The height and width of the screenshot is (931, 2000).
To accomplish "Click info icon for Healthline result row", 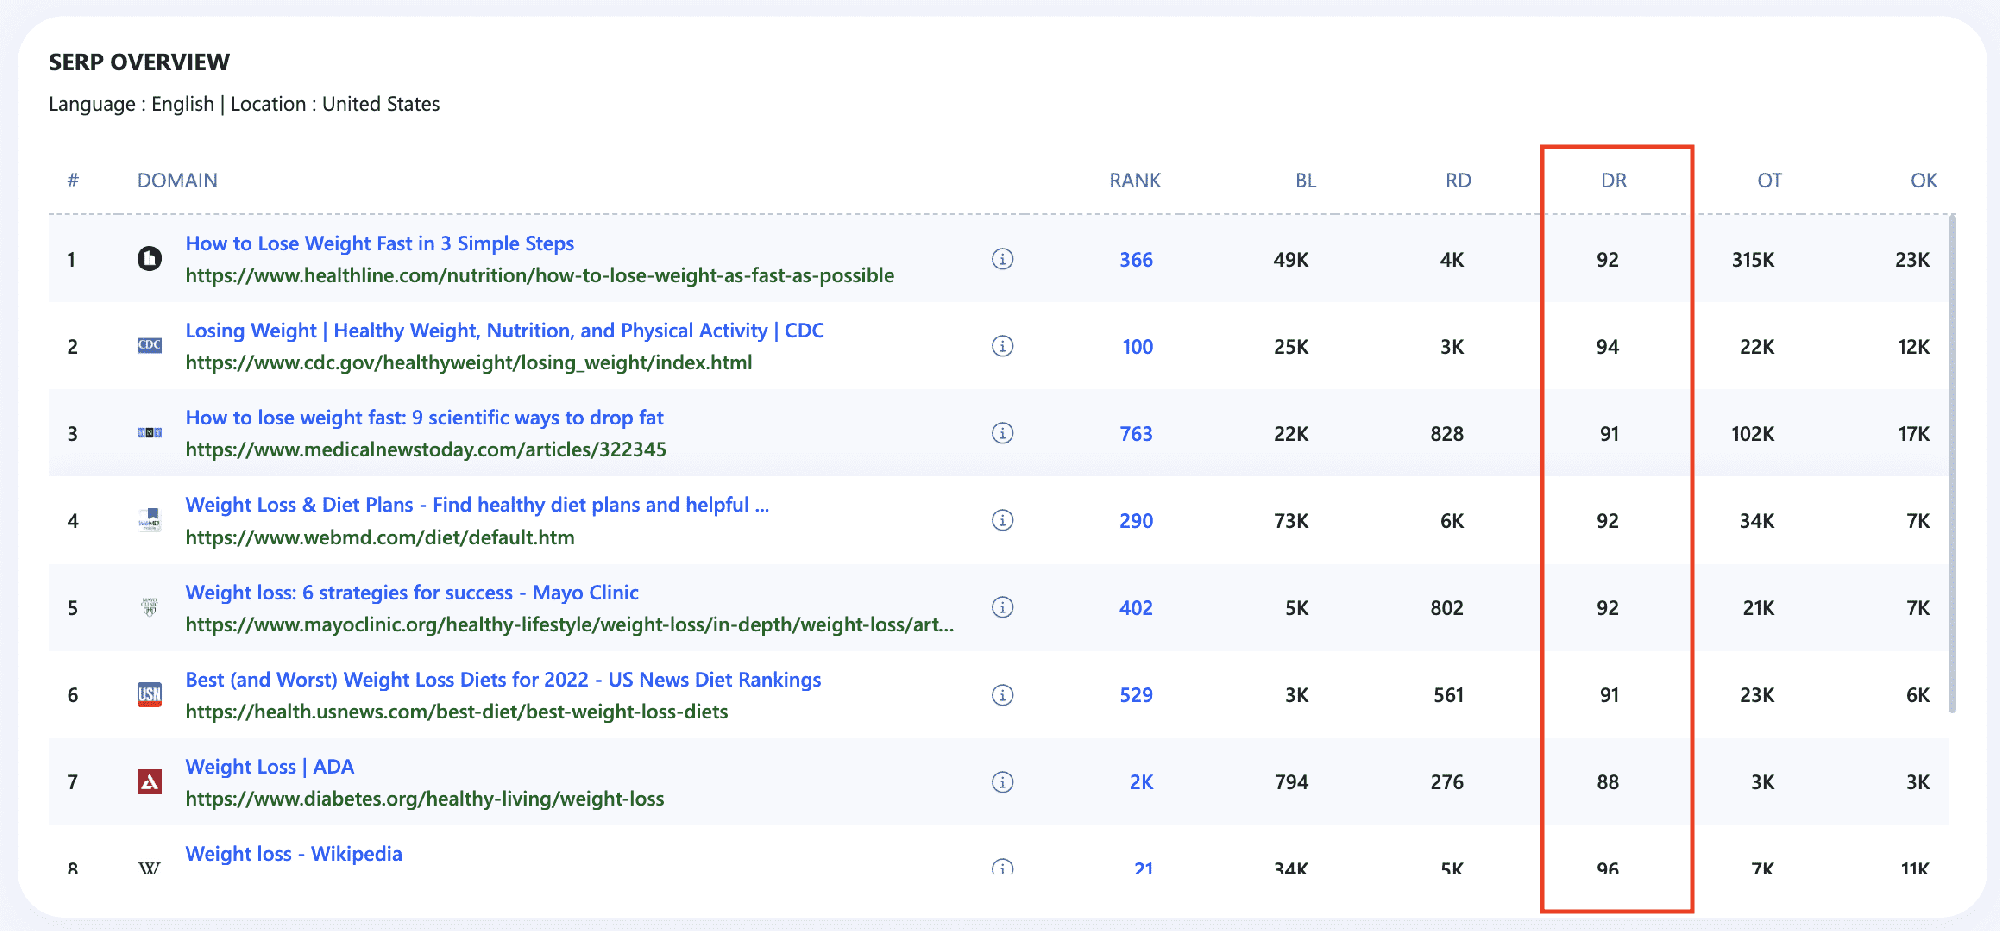I will (x=1002, y=259).
